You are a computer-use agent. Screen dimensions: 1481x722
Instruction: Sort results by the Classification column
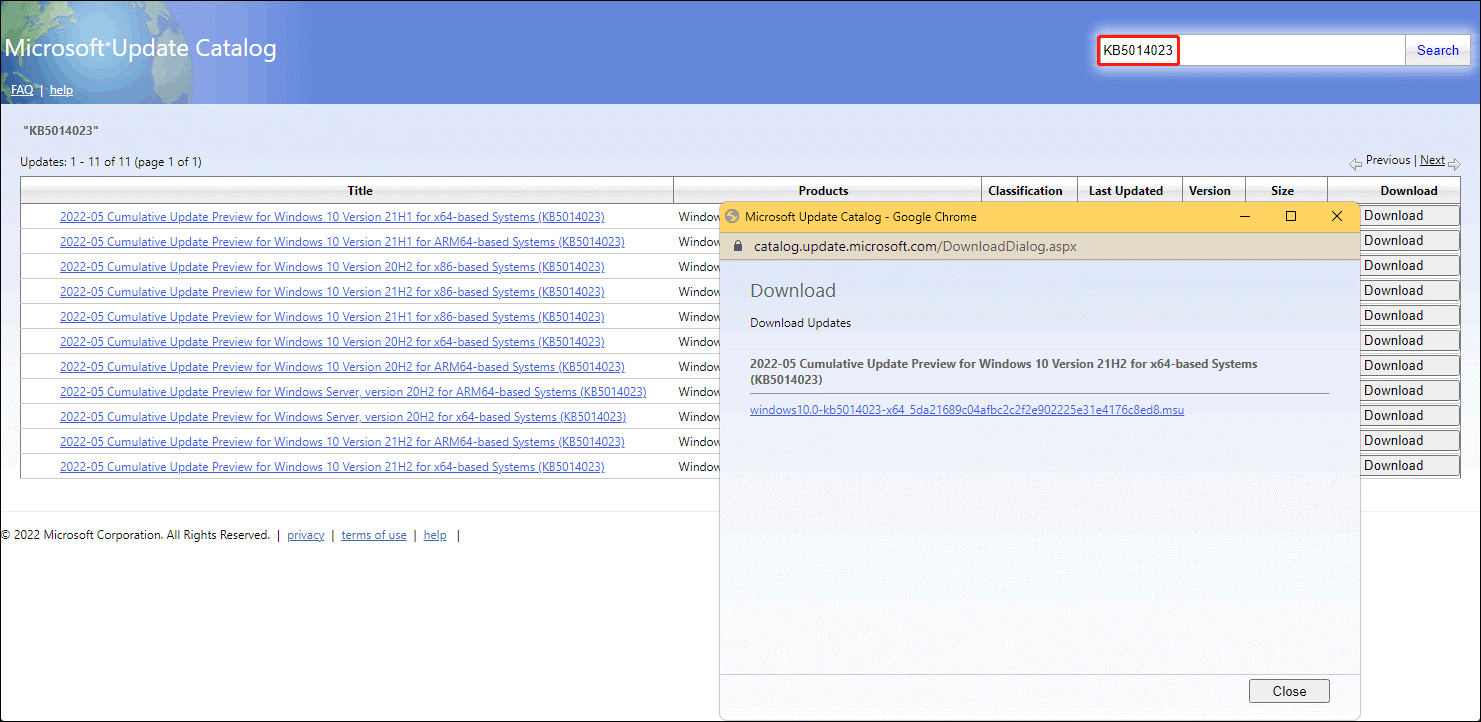[1025, 191]
